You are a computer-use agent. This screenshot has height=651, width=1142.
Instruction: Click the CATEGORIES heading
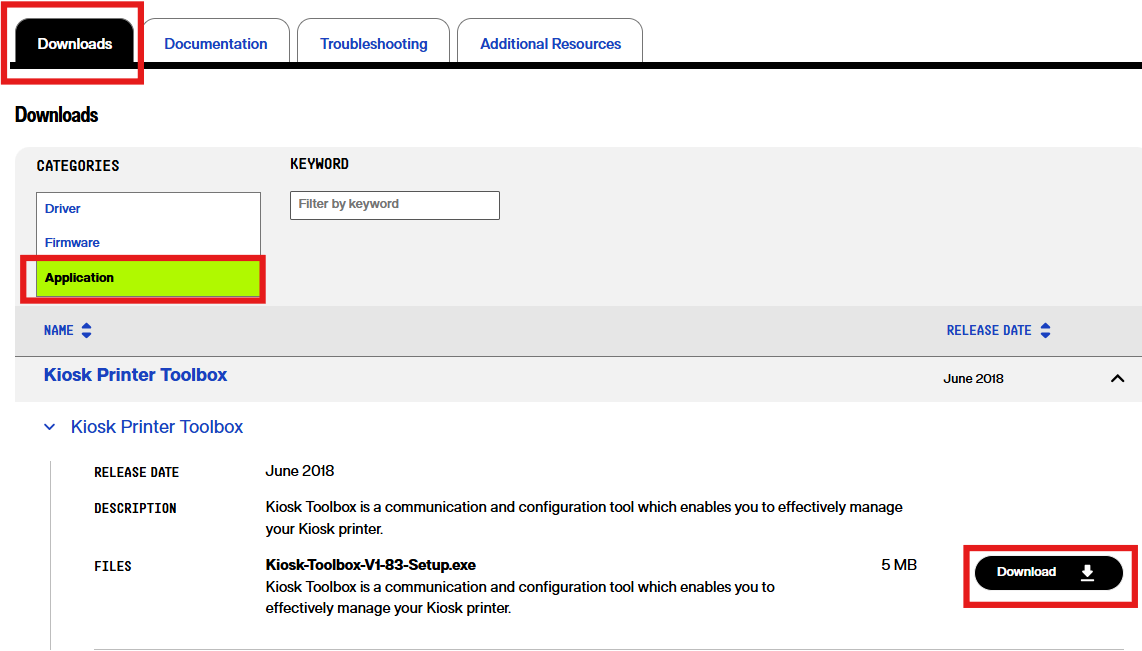pos(78,166)
